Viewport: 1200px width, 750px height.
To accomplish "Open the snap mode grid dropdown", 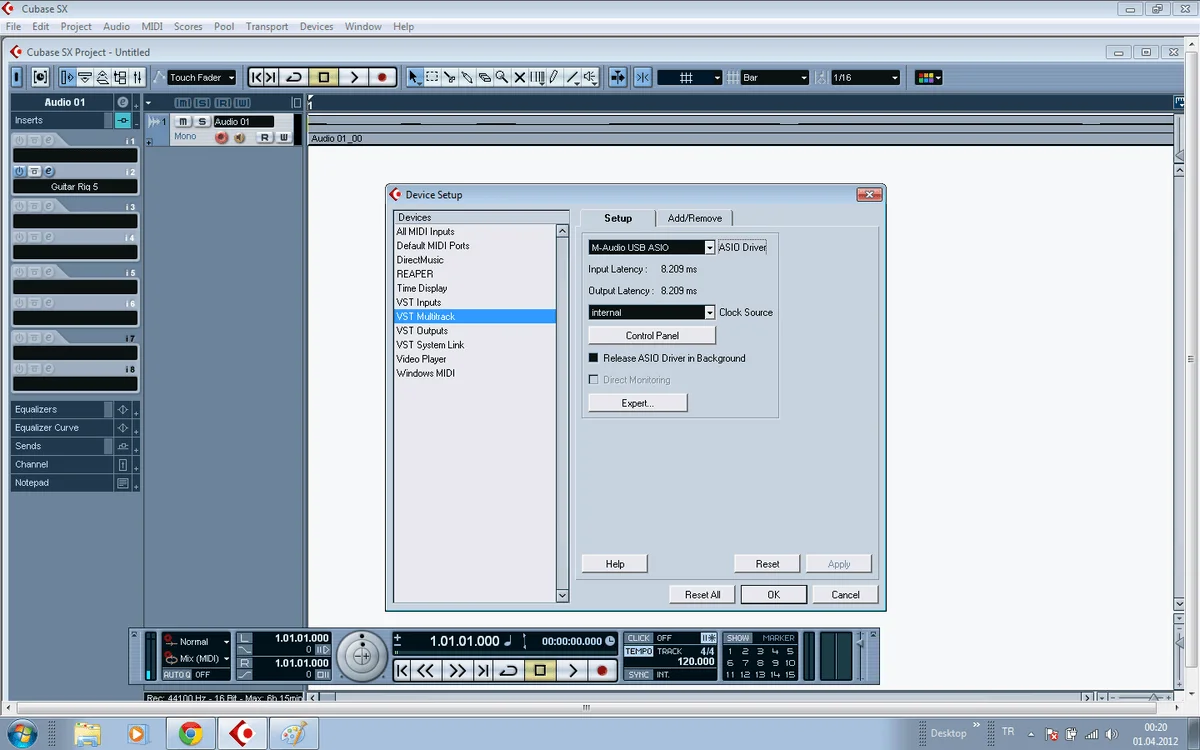I will [x=688, y=77].
